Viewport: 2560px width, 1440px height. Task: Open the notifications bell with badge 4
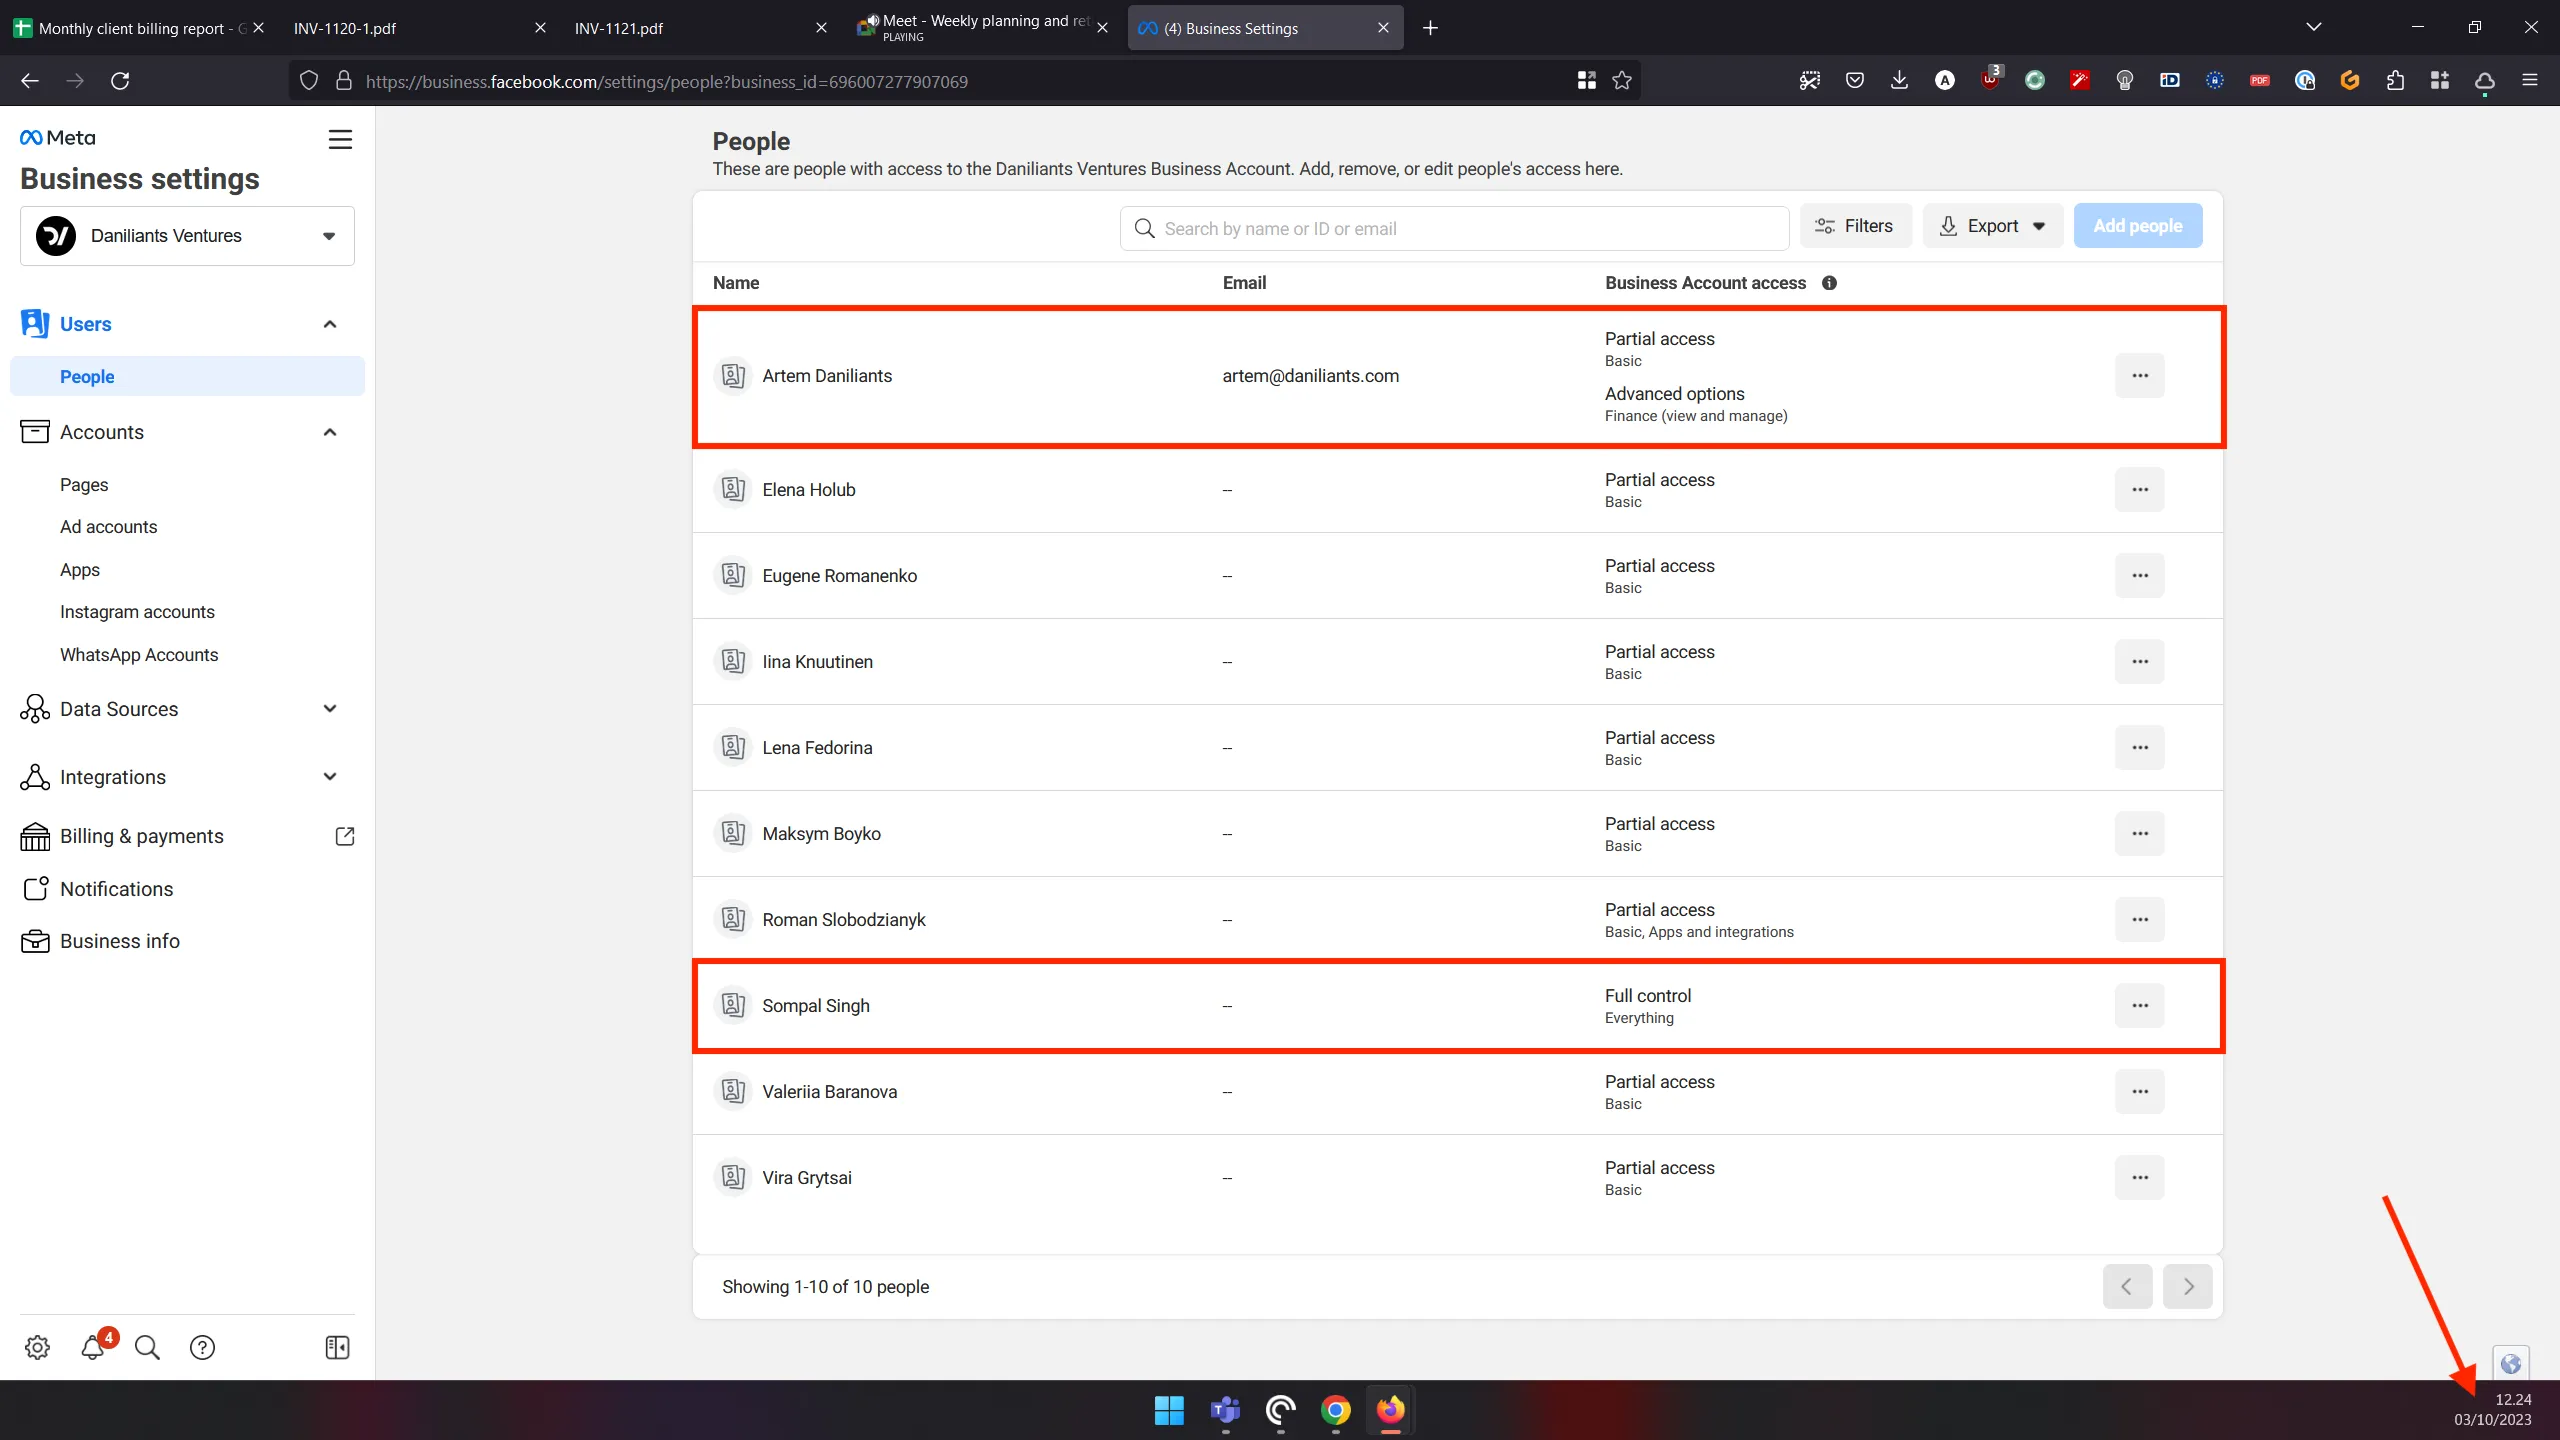tap(94, 1347)
